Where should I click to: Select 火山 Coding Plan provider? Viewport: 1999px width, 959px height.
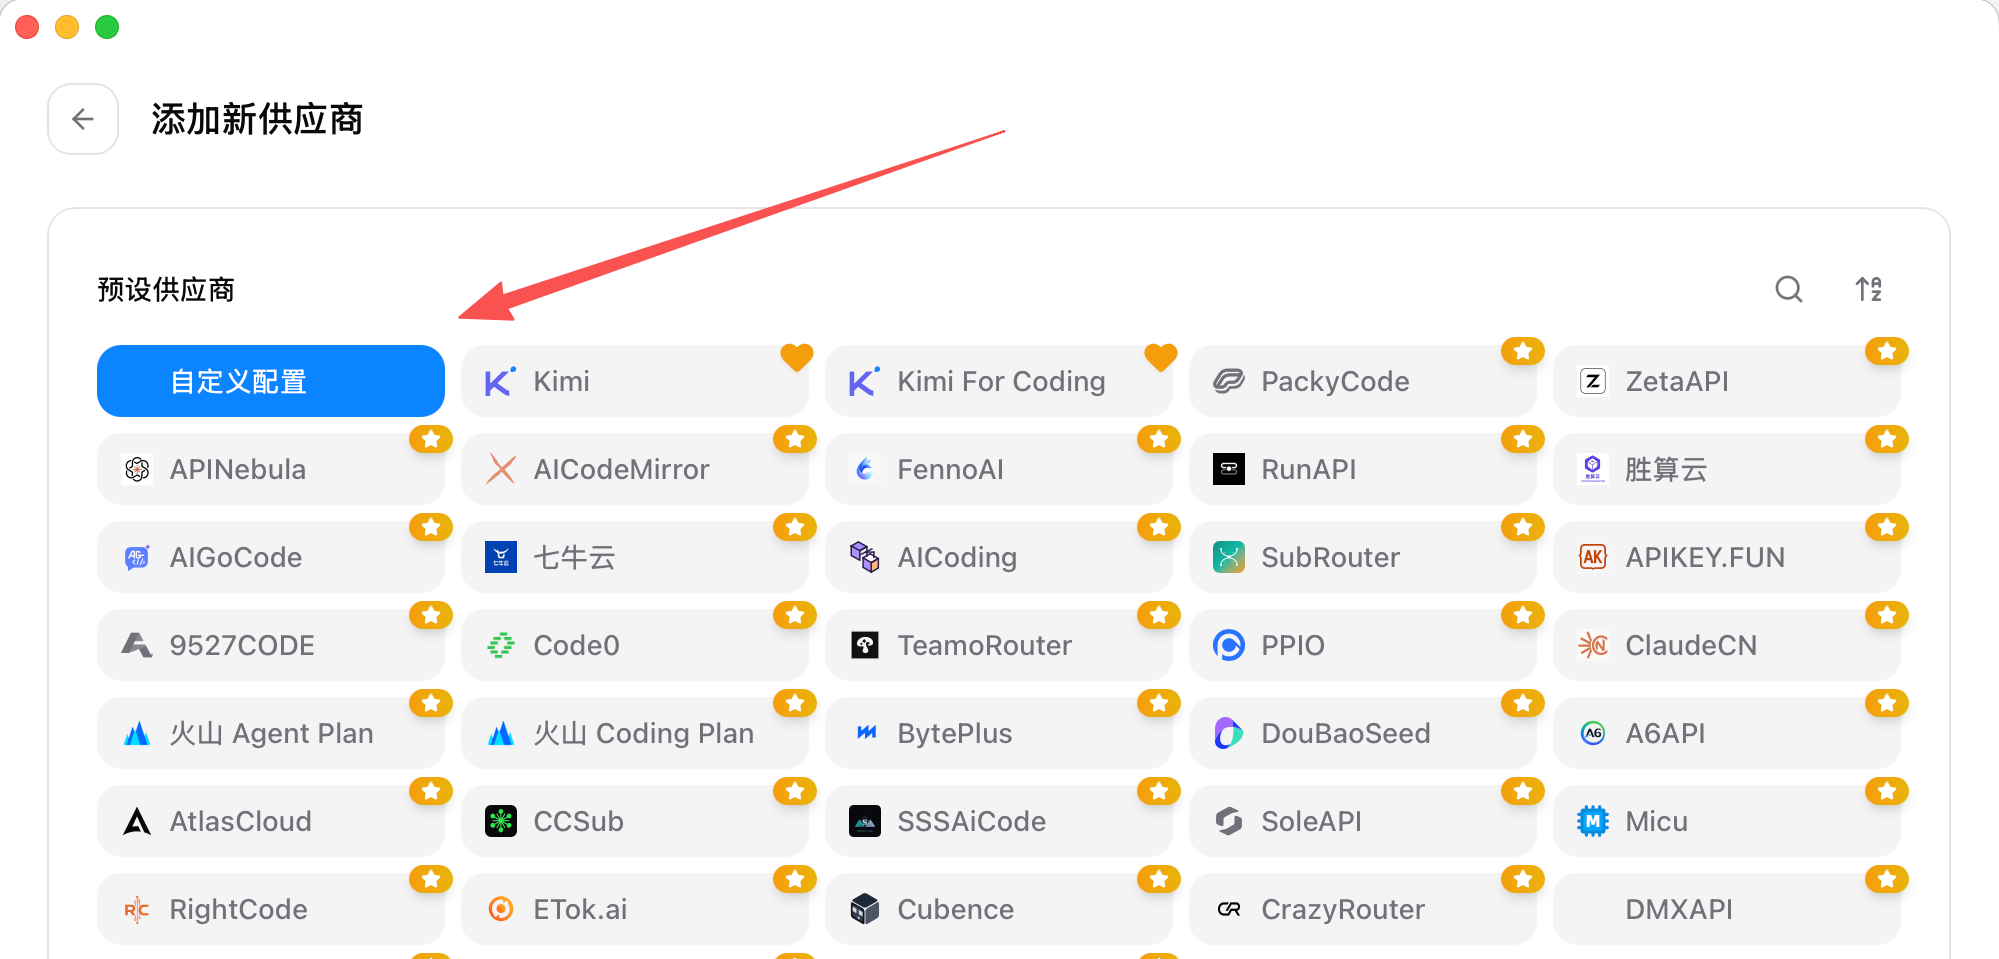pos(635,733)
